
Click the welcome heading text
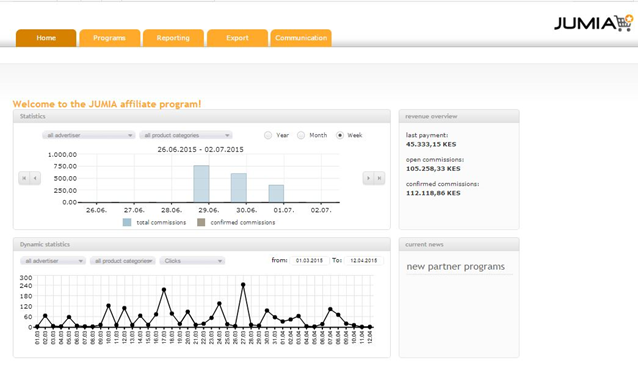click(x=107, y=104)
